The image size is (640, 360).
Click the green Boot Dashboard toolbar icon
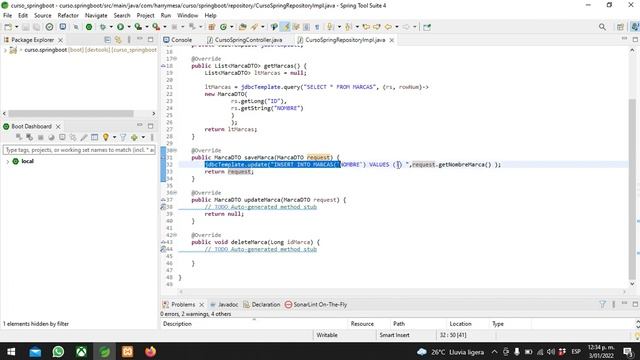point(89,27)
